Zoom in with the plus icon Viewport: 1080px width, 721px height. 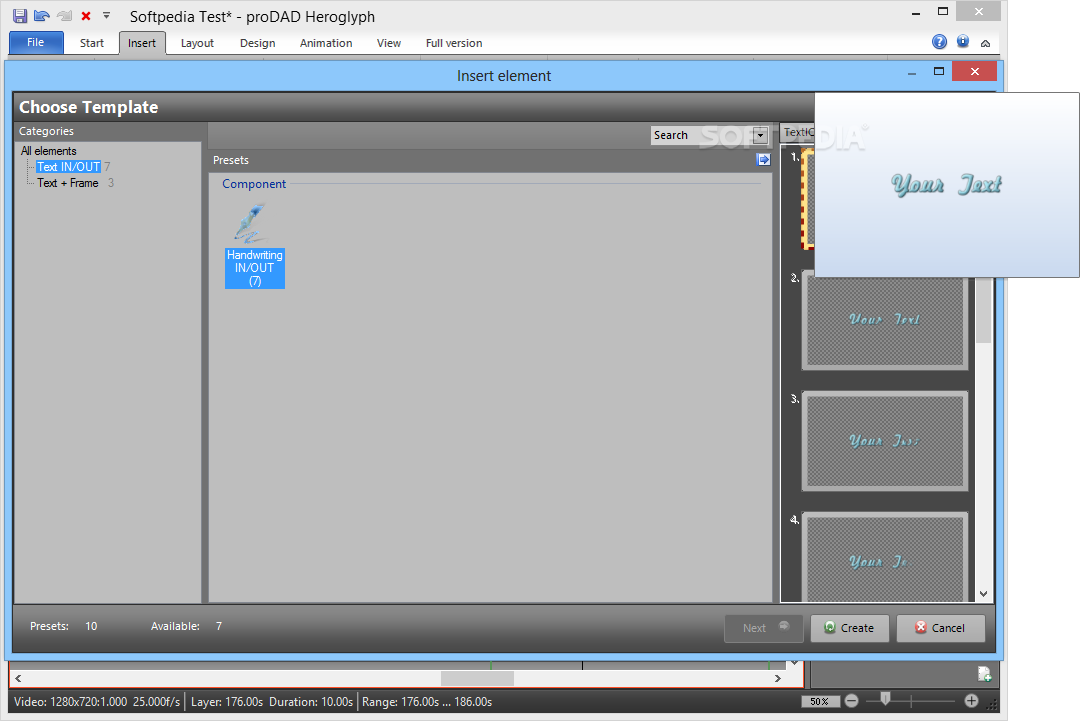pos(971,701)
